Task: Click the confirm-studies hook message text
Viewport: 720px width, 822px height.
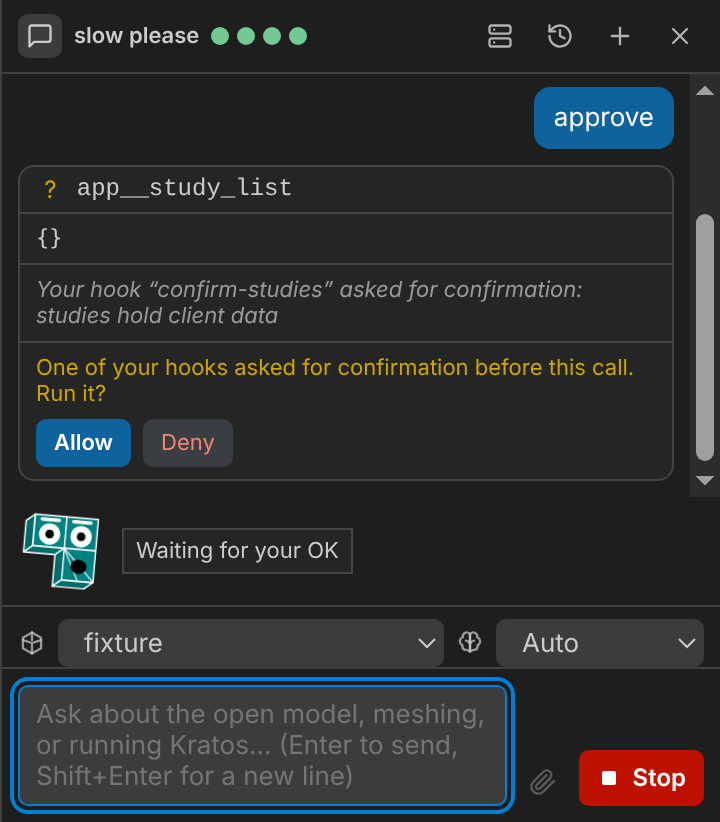Action: (x=309, y=302)
